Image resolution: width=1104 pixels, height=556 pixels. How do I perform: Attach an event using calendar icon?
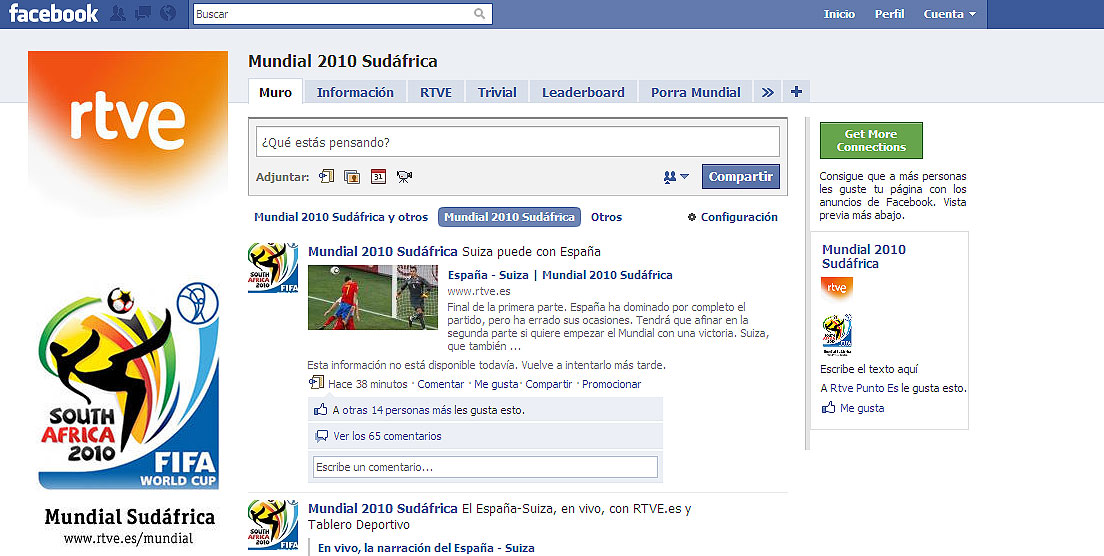tap(378, 177)
